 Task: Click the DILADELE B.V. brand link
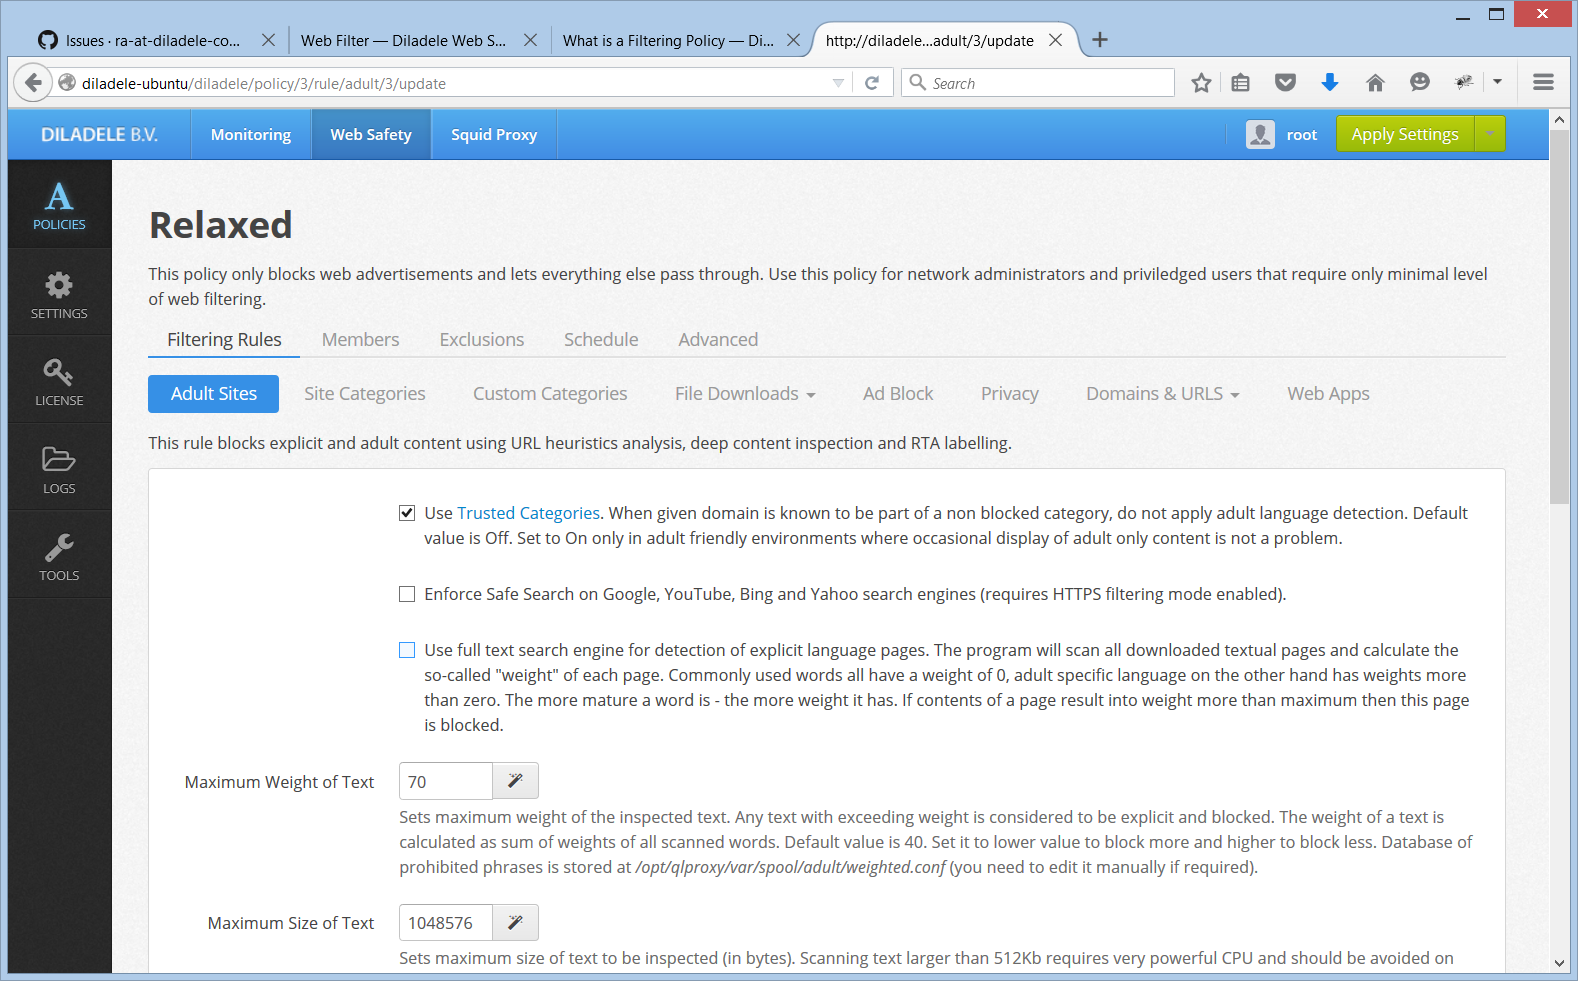click(99, 134)
